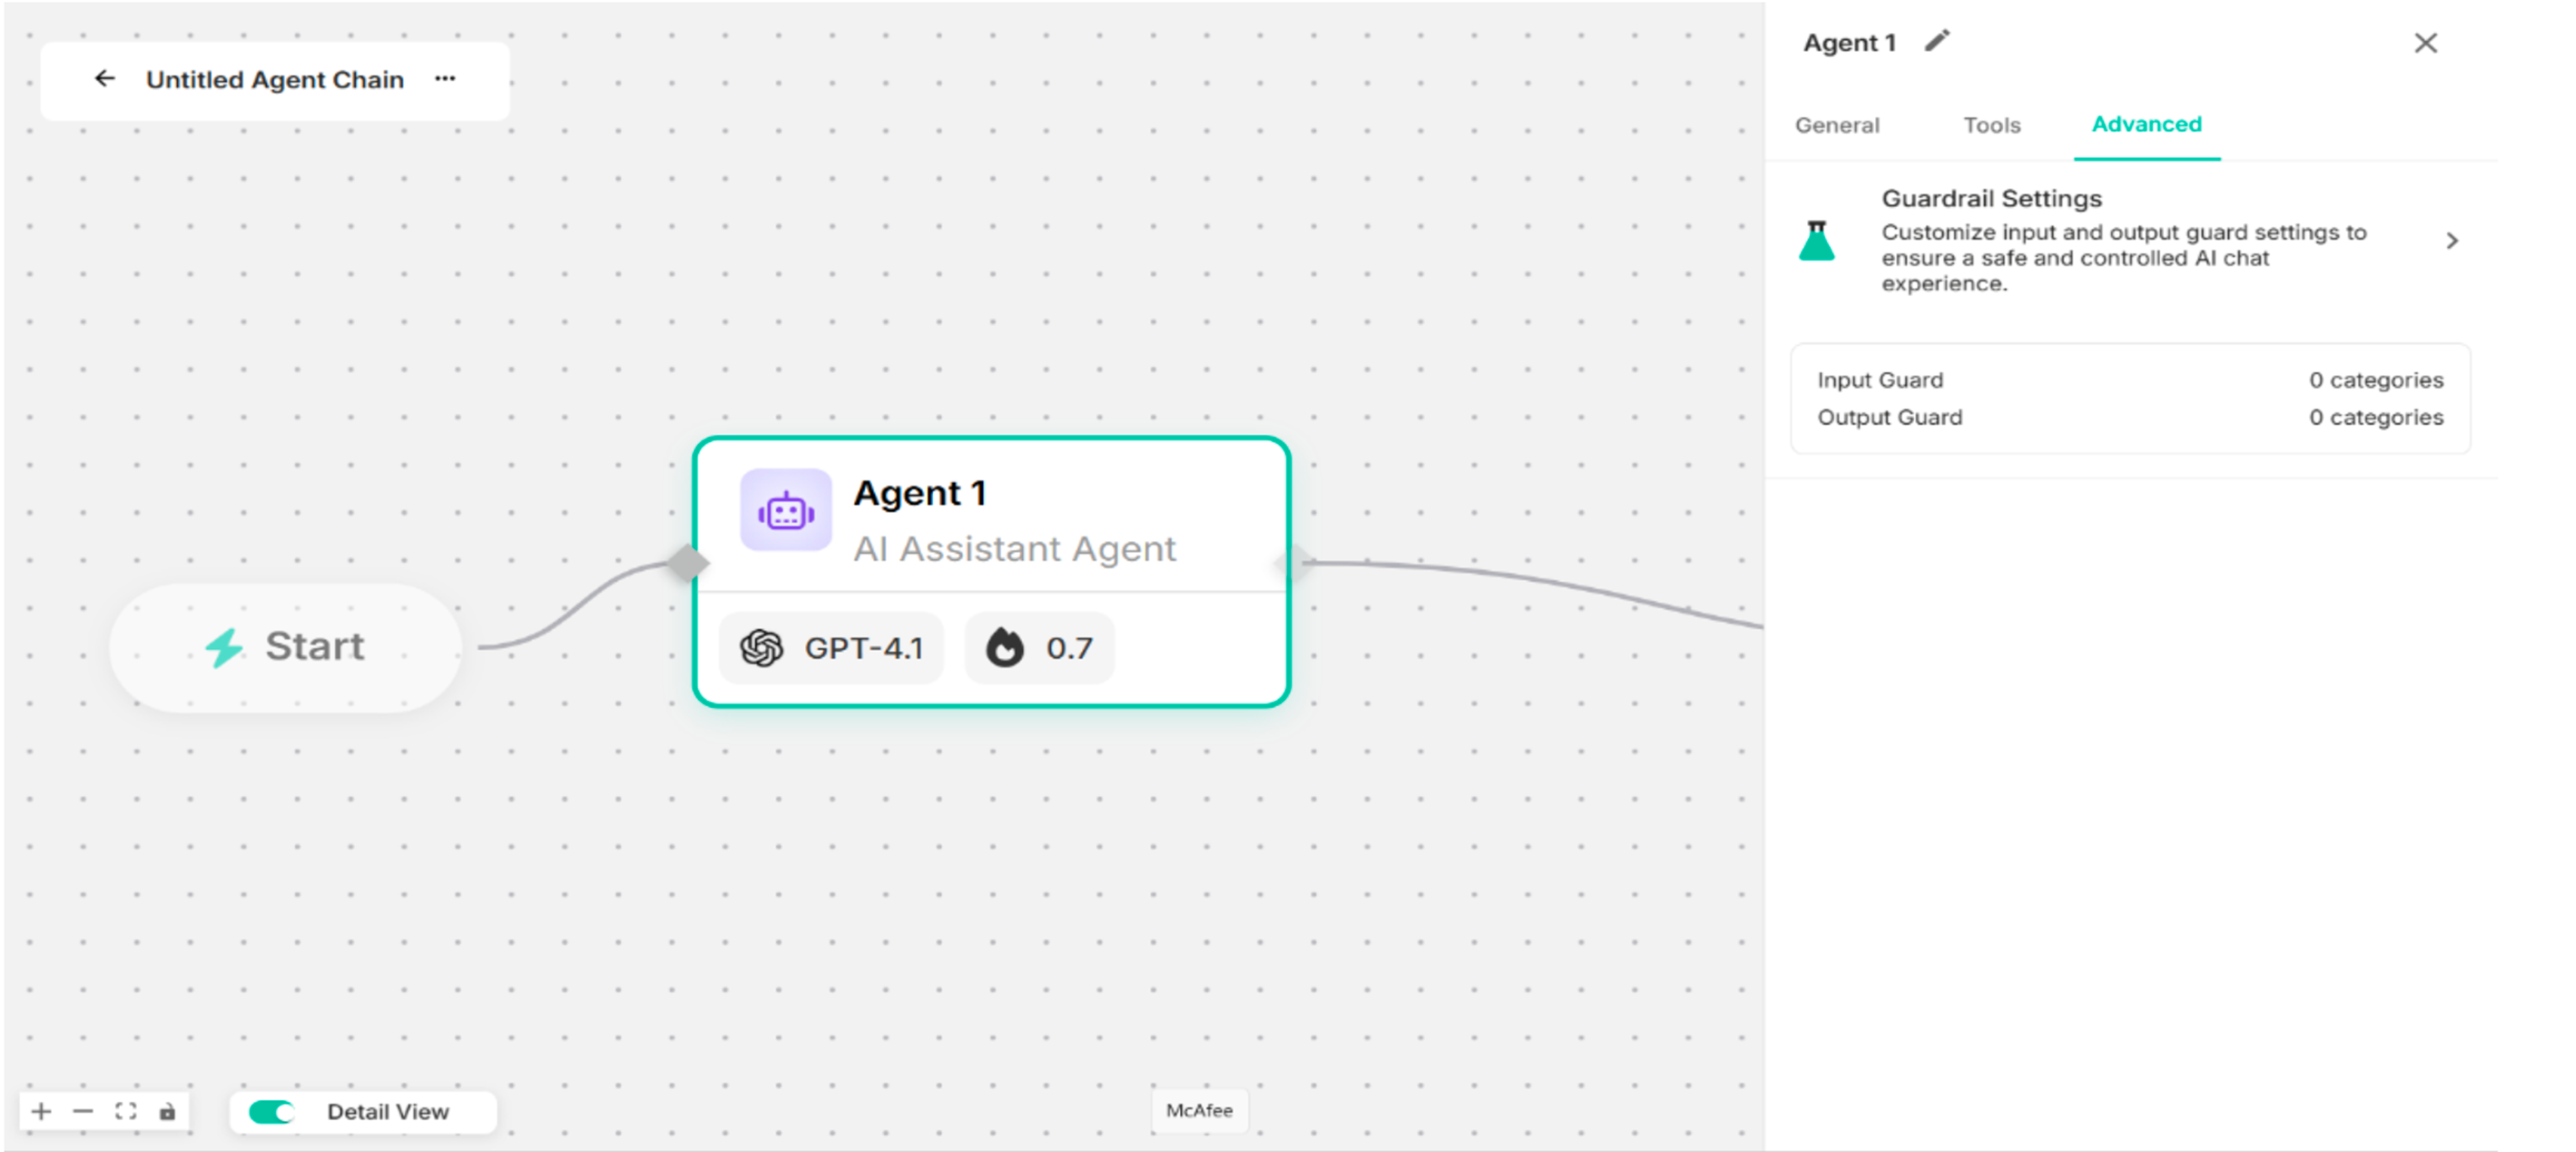Click the lock canvas icon
2576x1152 pixels.
[x=168, y=1111]
